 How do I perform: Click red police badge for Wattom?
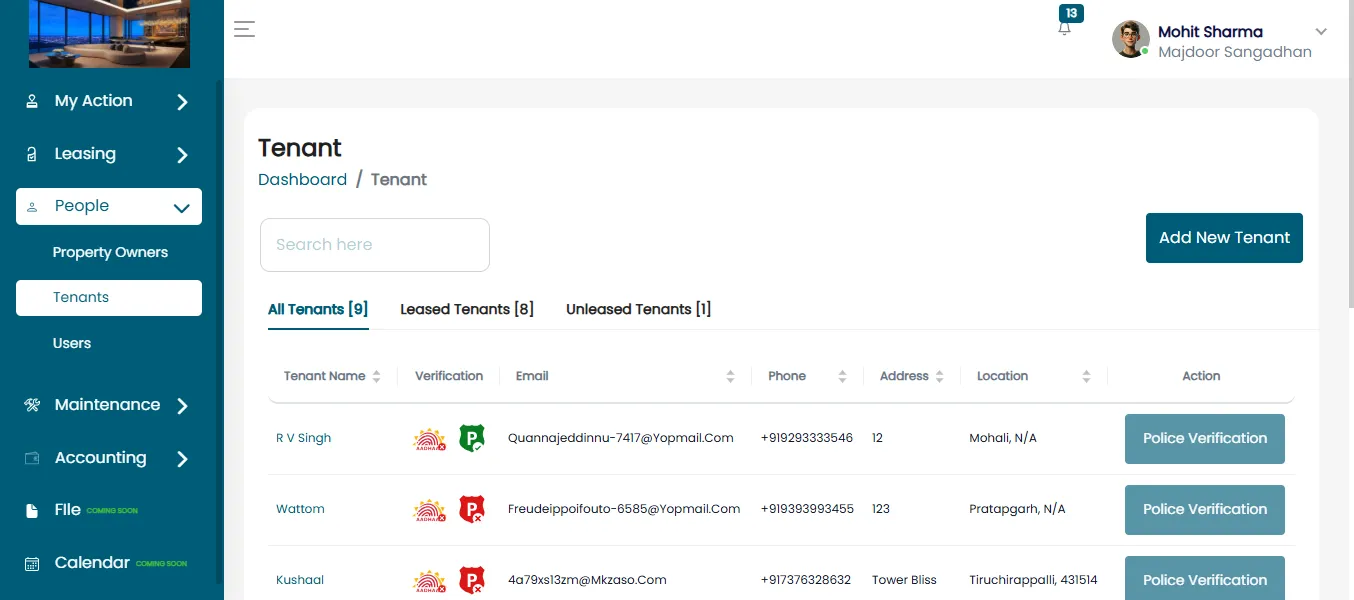click(471, 509)
